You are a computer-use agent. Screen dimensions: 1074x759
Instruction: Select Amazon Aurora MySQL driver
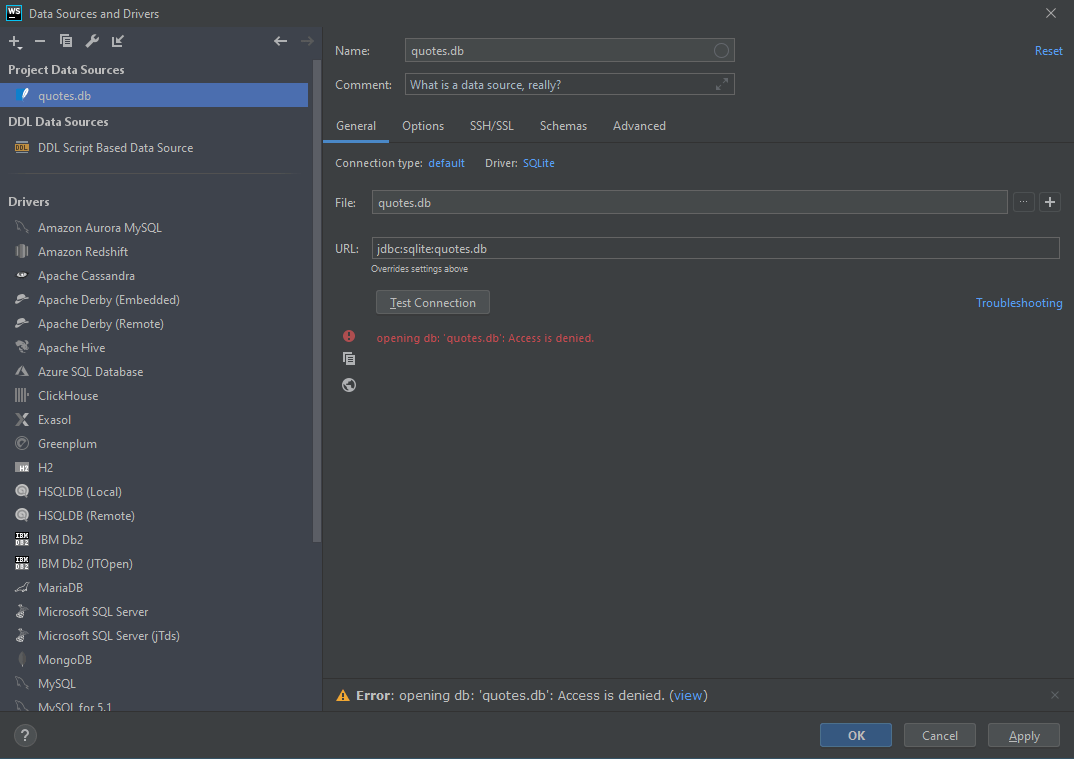point(154,227)
